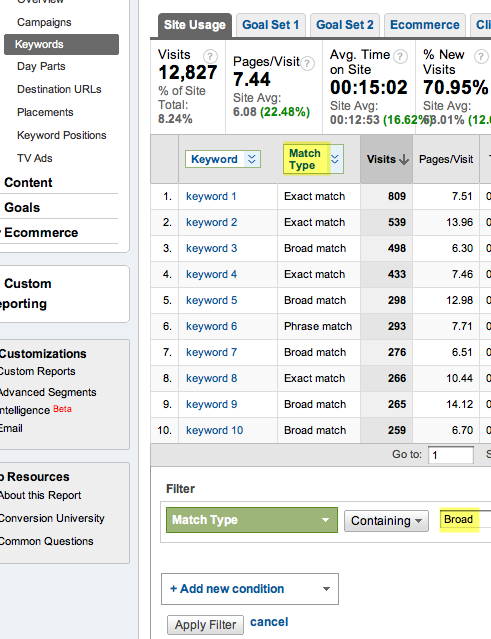The image size is (491, 639).
Task: Click the Apply Filter button
Action: click(x=205, y=625)
